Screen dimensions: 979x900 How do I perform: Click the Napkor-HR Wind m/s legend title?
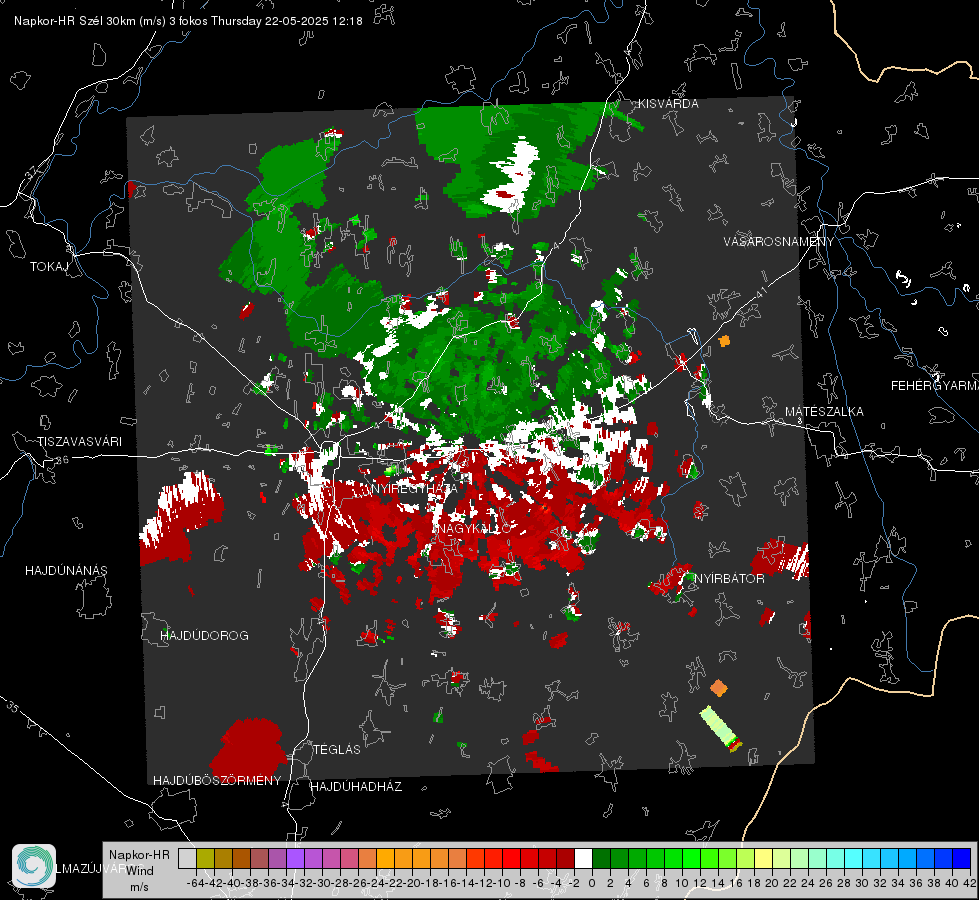[139, 870]
